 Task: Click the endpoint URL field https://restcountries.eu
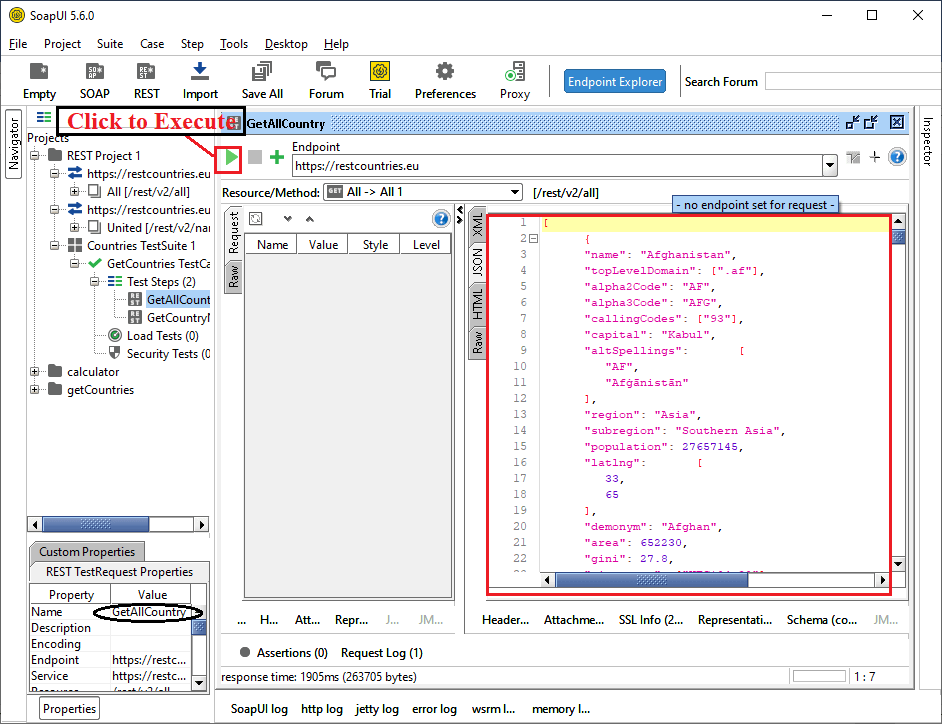(x=557, y=166)
